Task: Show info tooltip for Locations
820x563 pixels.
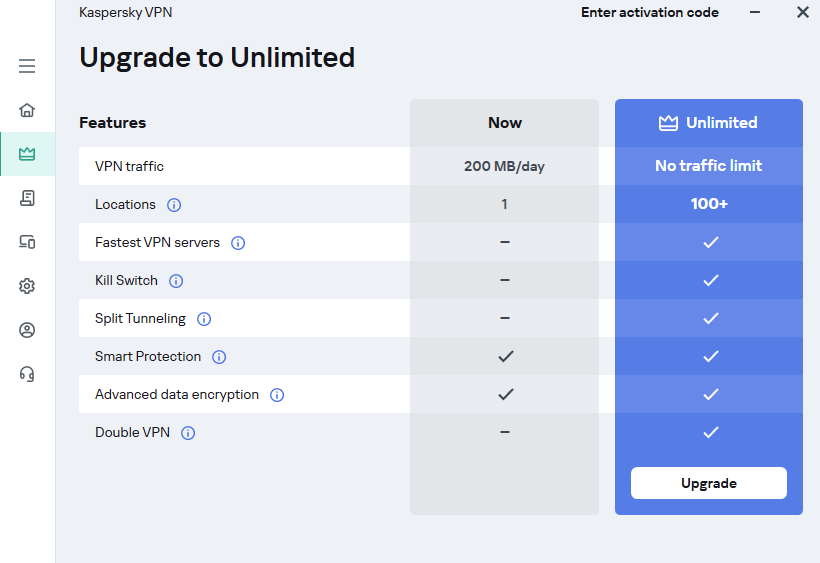Action: tap(174, 205)
